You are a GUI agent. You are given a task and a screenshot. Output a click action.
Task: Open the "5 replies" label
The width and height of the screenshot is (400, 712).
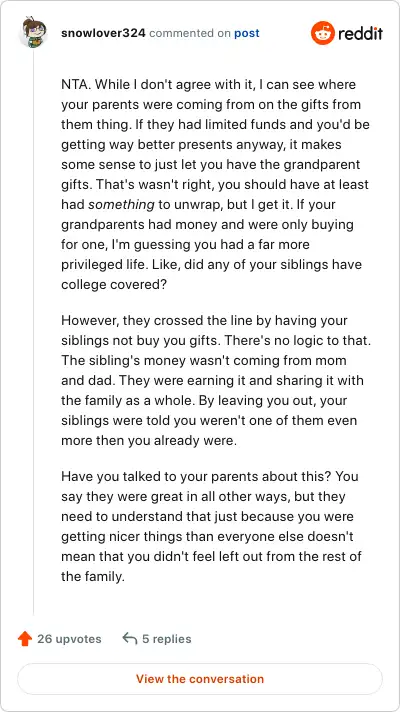(167, 639)
